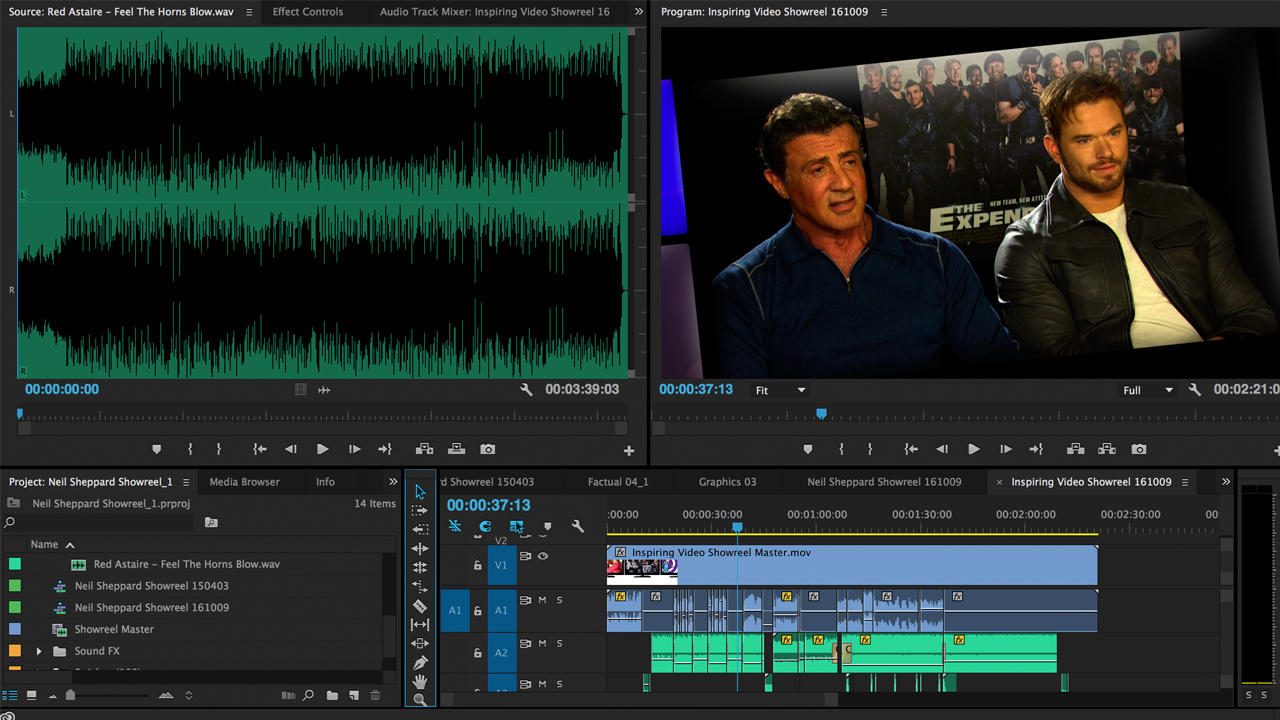
Task: Show hidden timeline tabs overflow
Action: [x=1226, y=482]
